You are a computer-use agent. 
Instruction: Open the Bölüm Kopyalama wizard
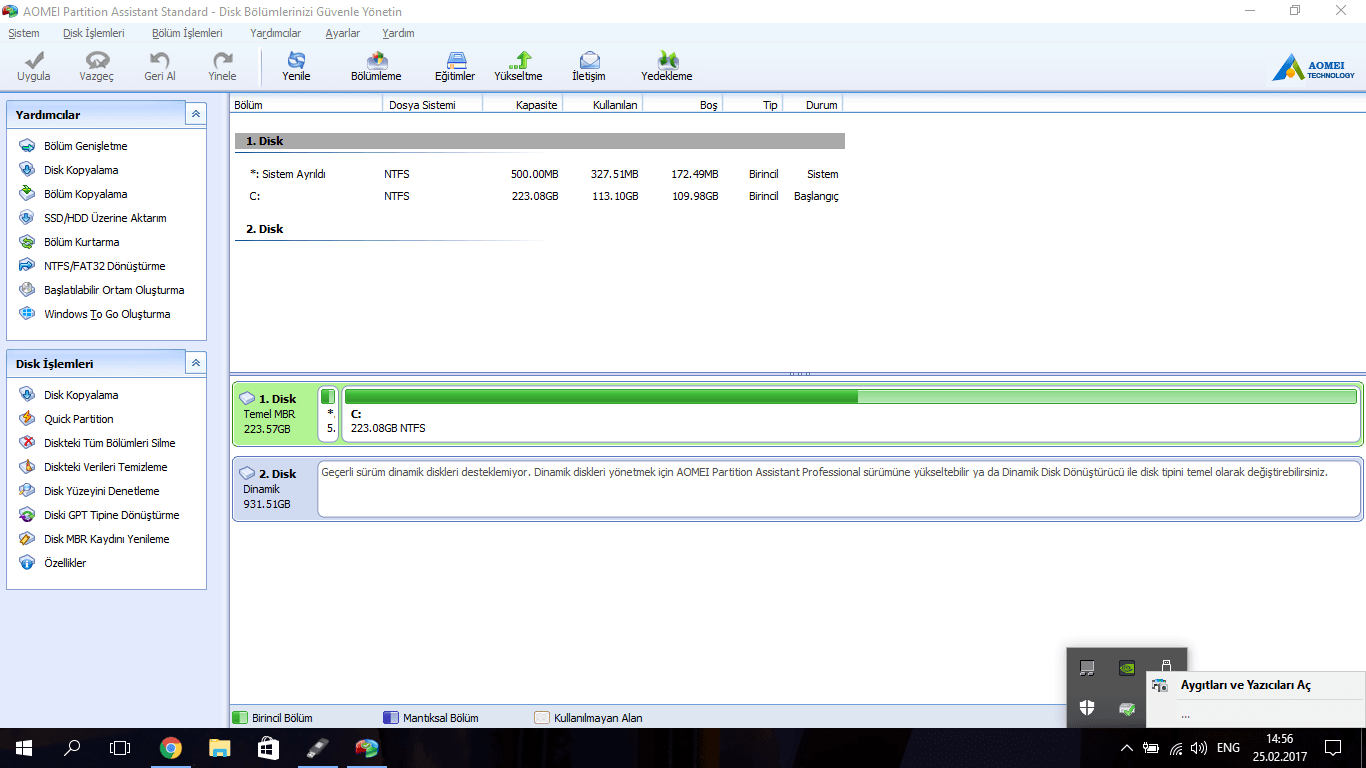(85, 194)
